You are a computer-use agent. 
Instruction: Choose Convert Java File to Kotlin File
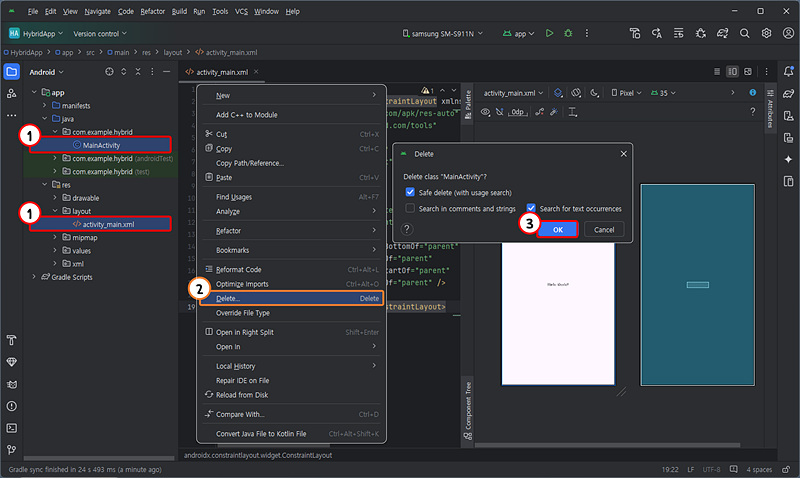pos(291,434)
